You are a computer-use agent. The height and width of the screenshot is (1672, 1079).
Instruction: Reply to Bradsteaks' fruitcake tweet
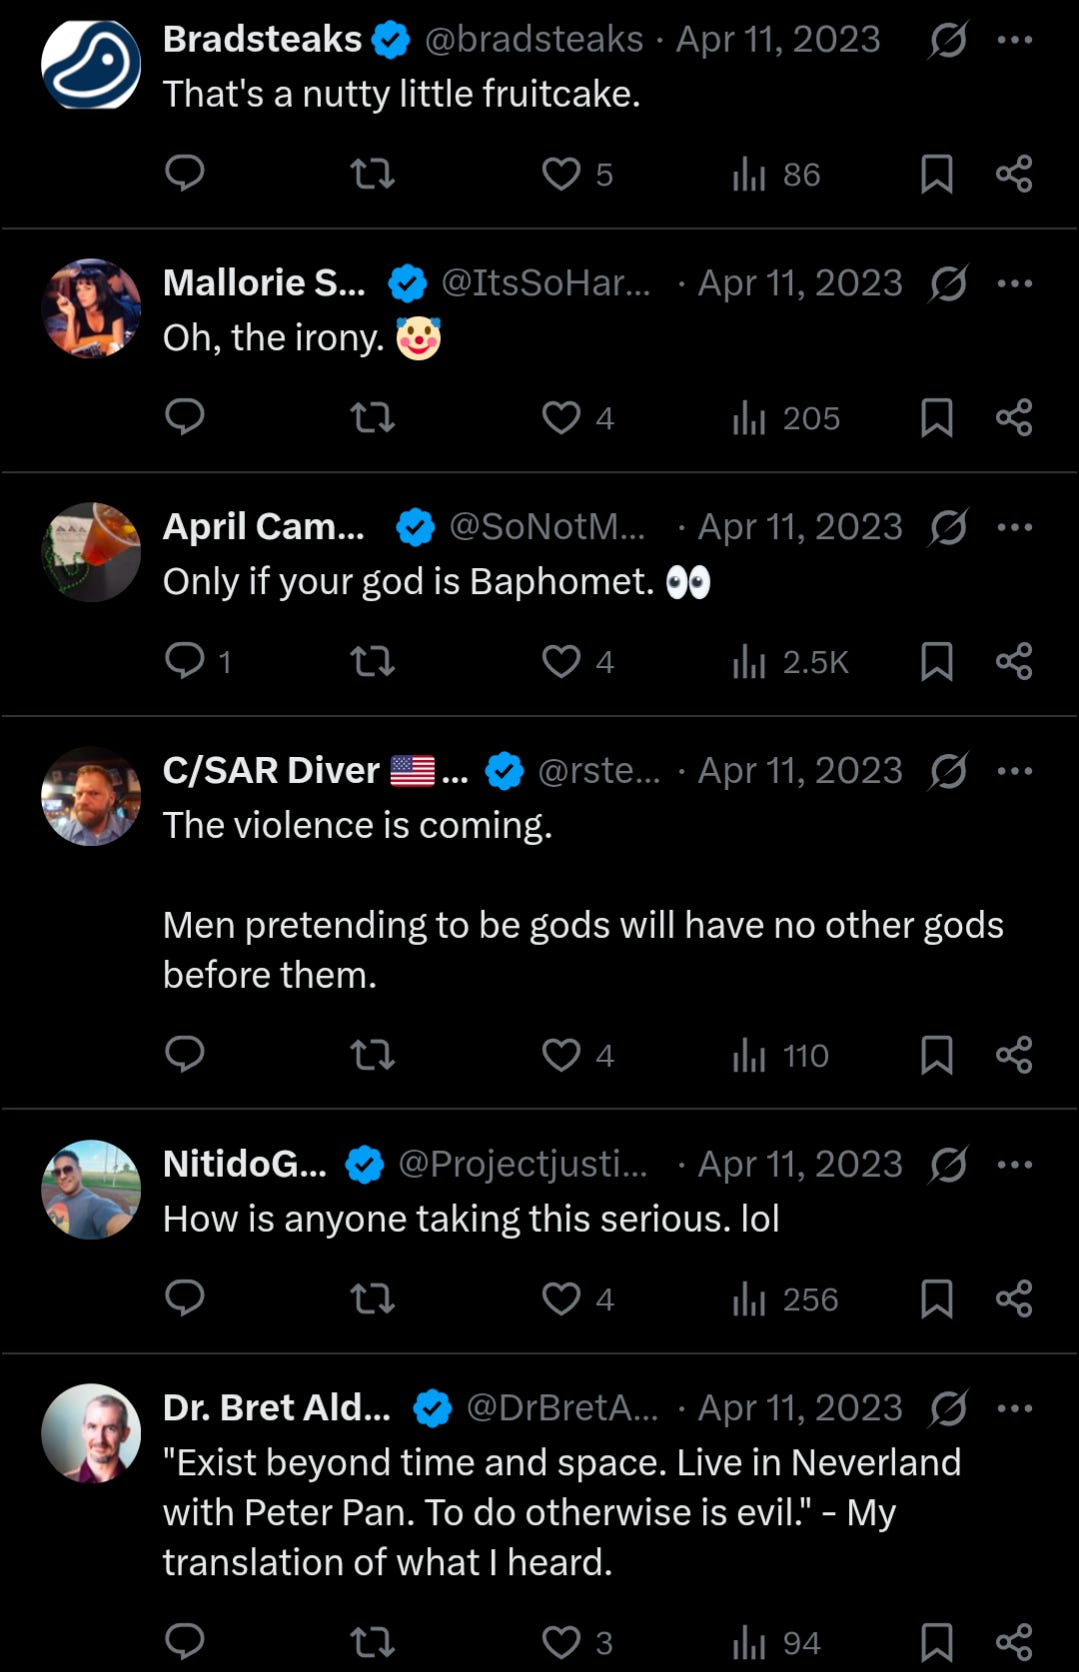[x=185, y=173]
